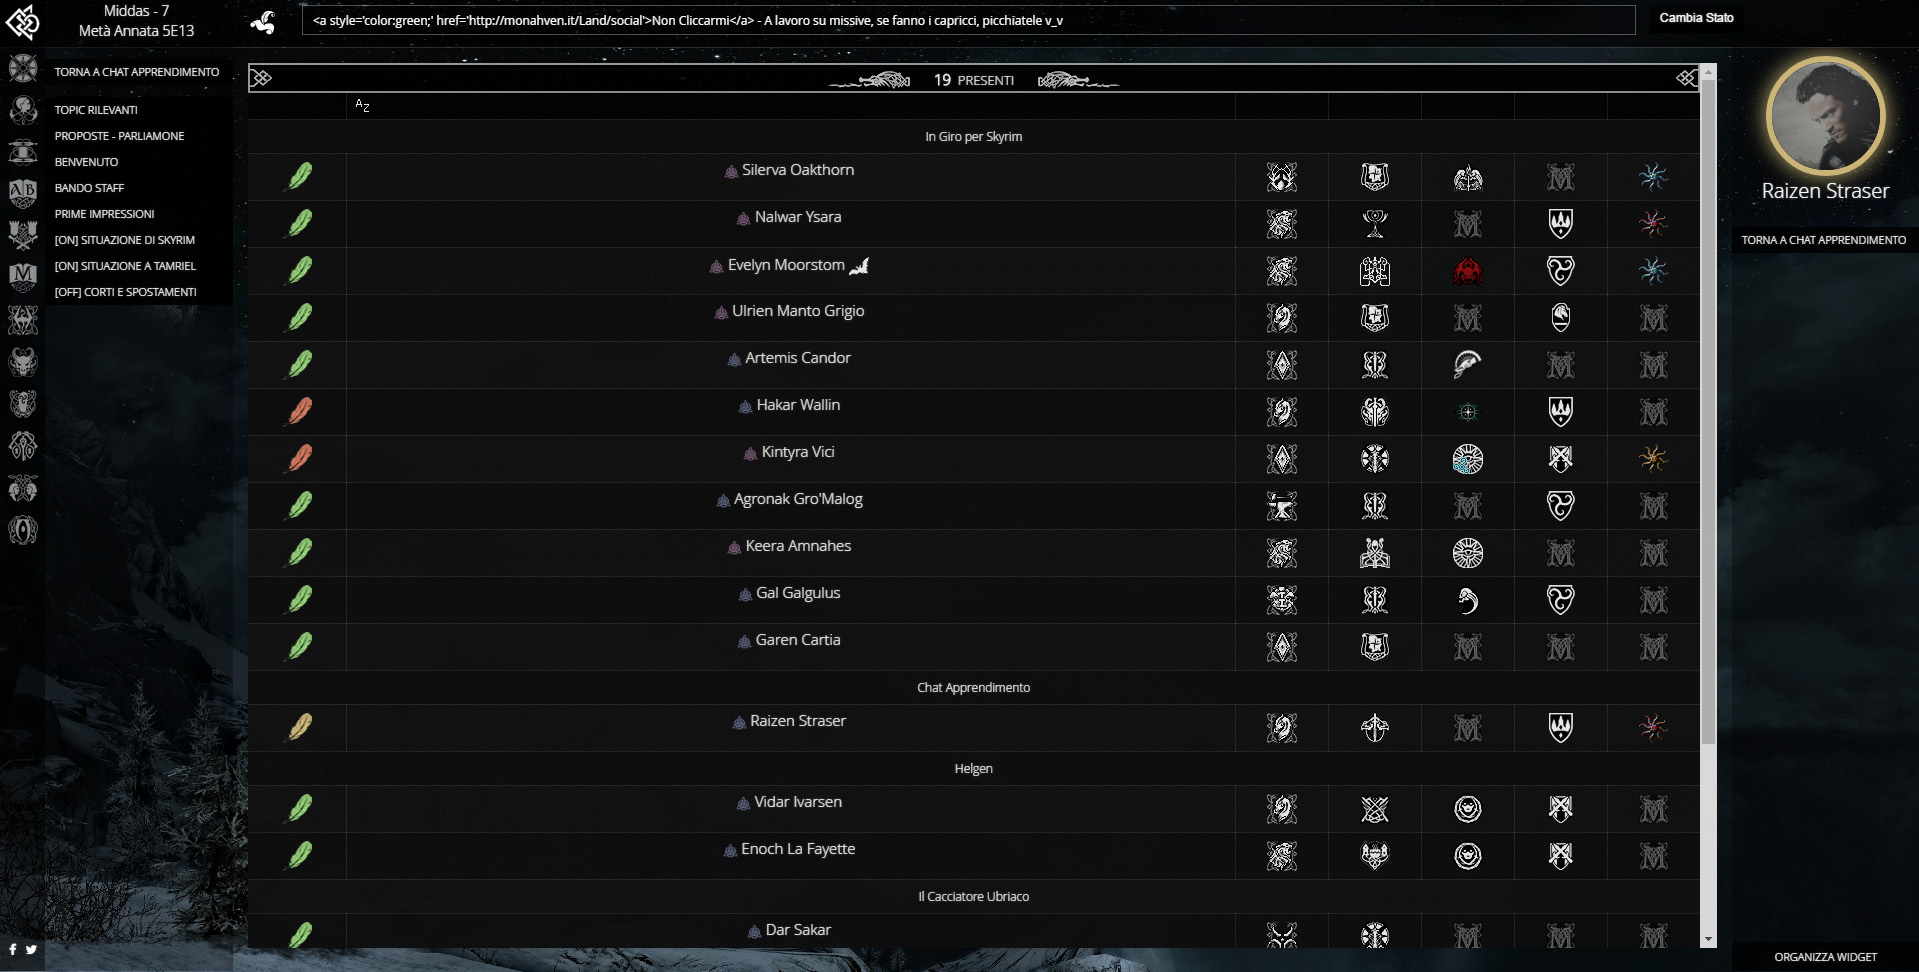Click Raizen Straser red star icon
The height and width of the screenshot is (972, 1919).
pyautogui.click(x=1653, y=728)
